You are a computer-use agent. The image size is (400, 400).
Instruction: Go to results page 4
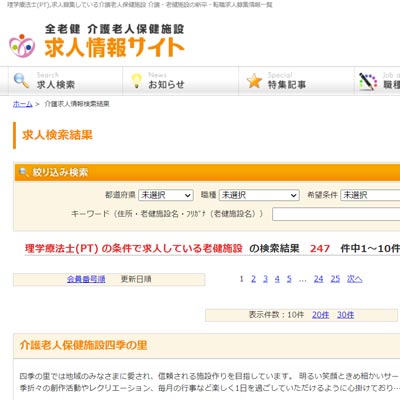coord(277,279)
